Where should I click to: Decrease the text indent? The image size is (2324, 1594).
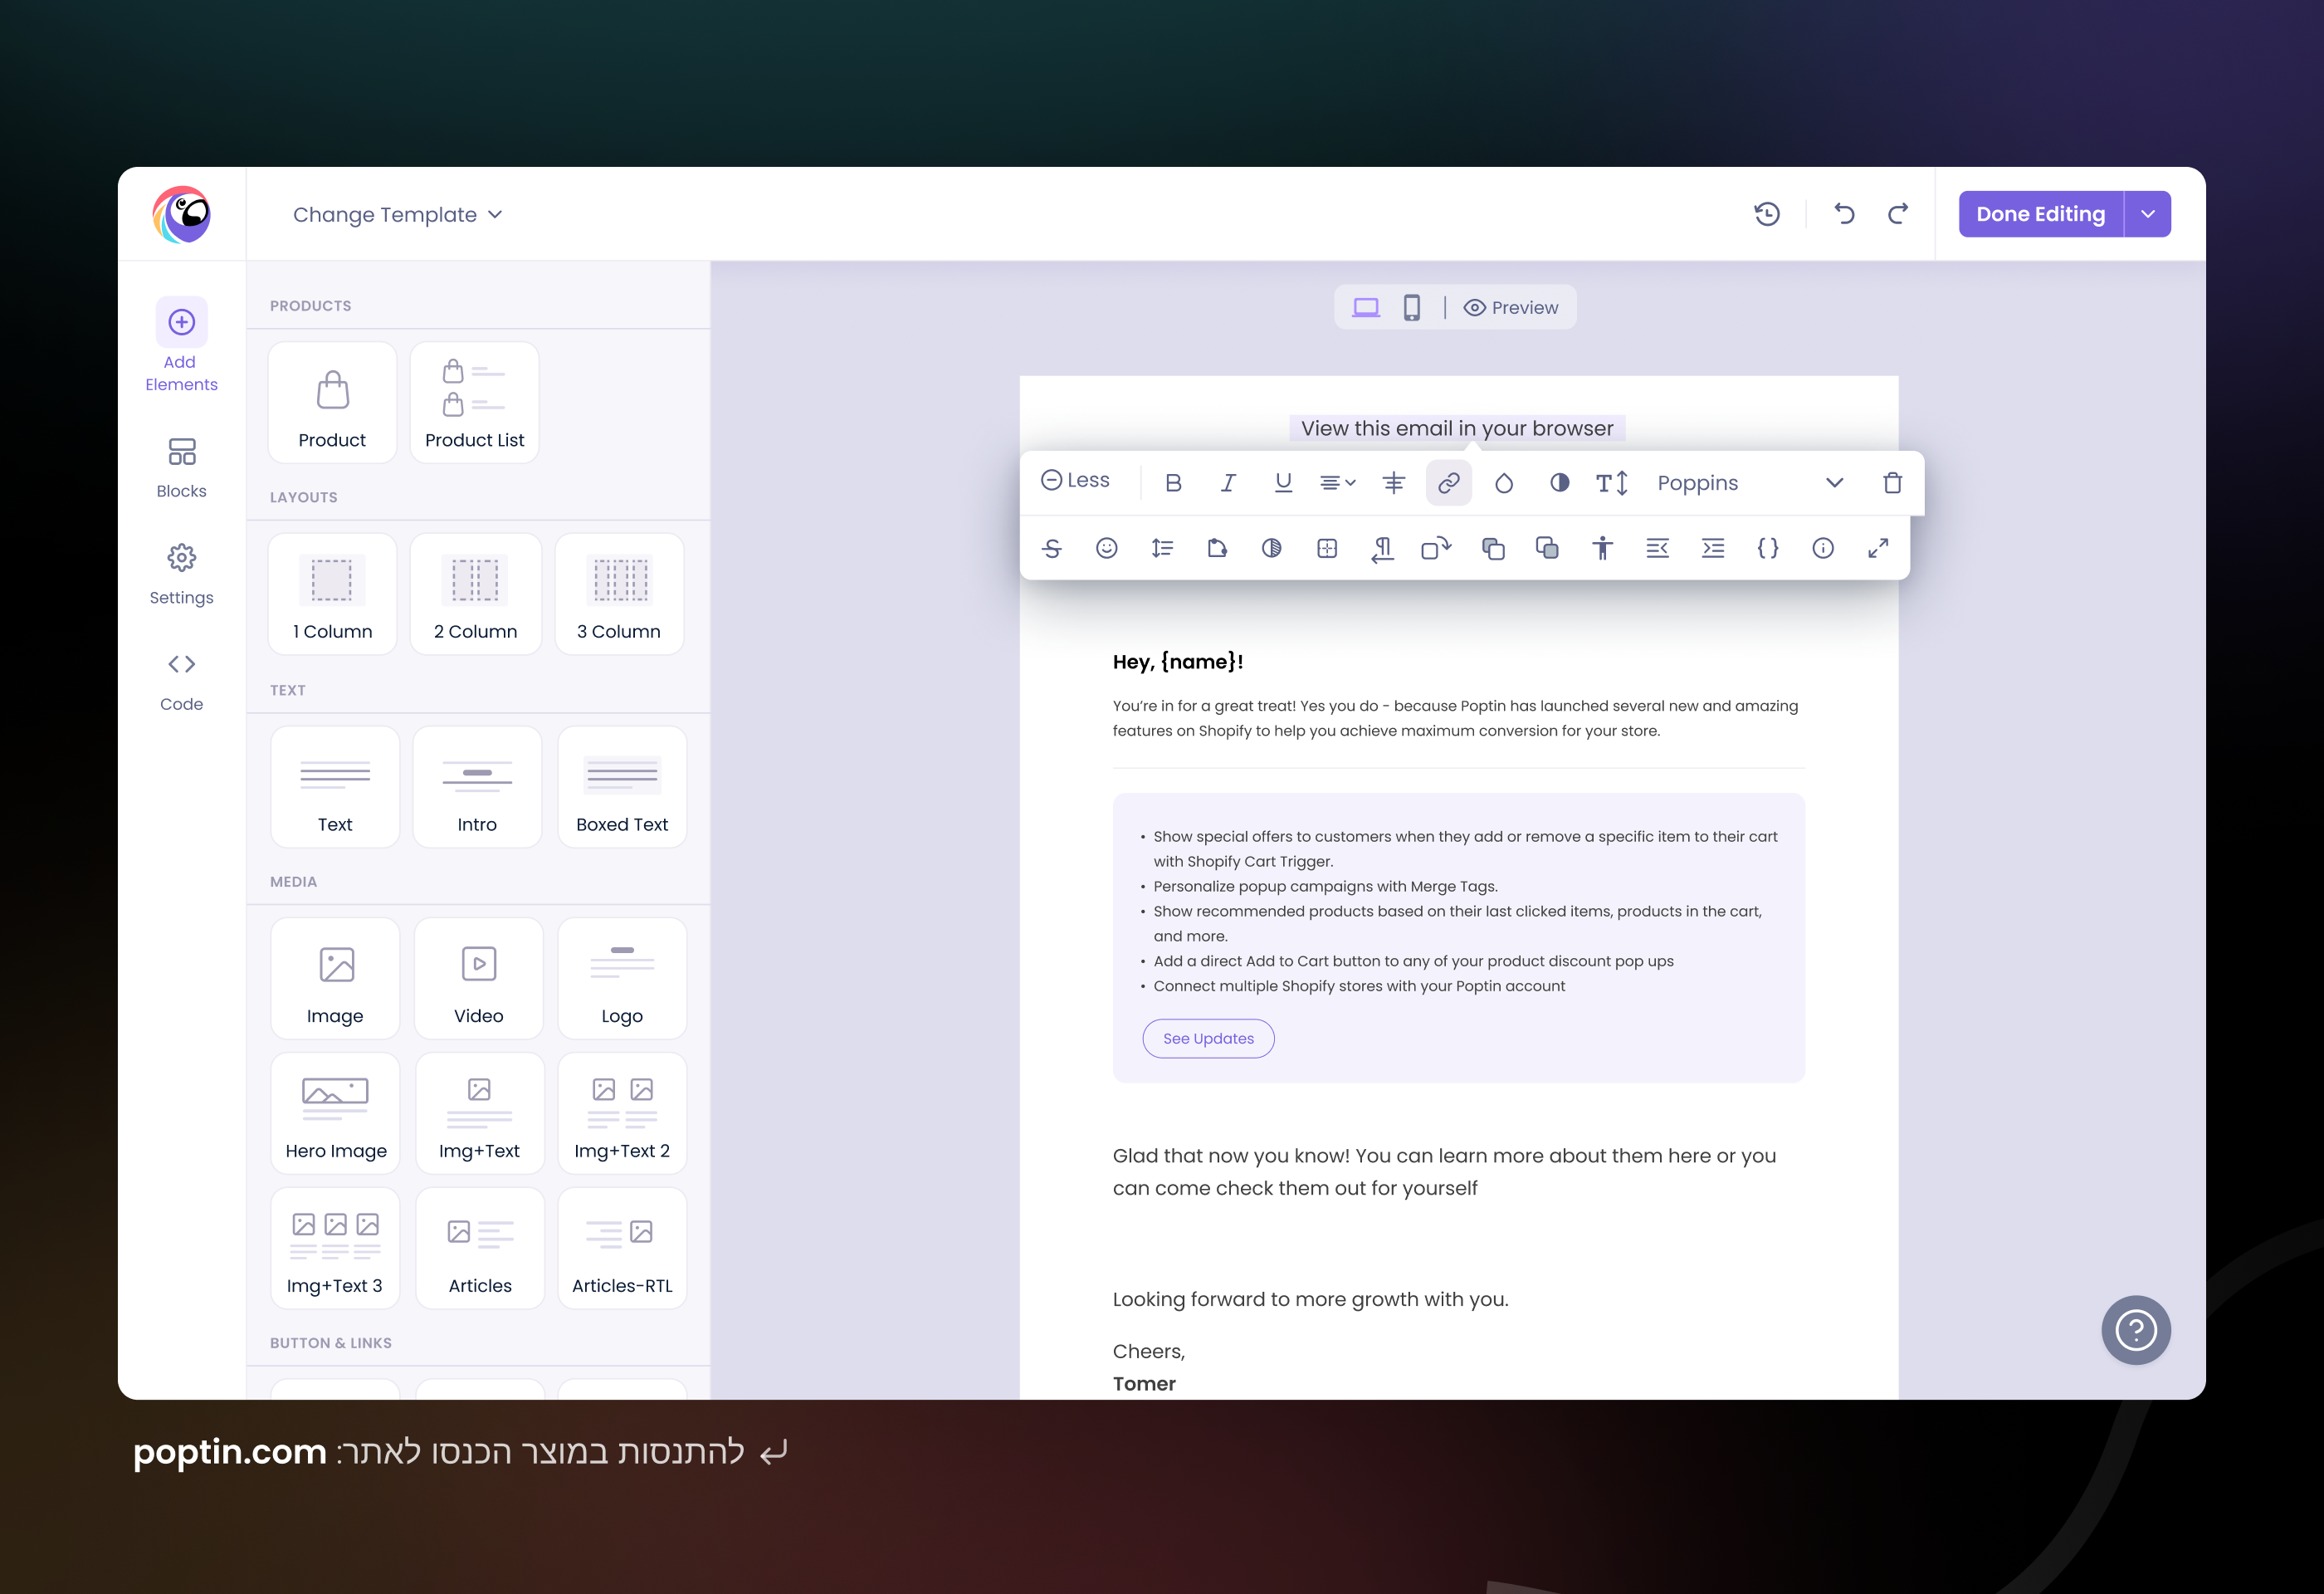pos(1657,548)
